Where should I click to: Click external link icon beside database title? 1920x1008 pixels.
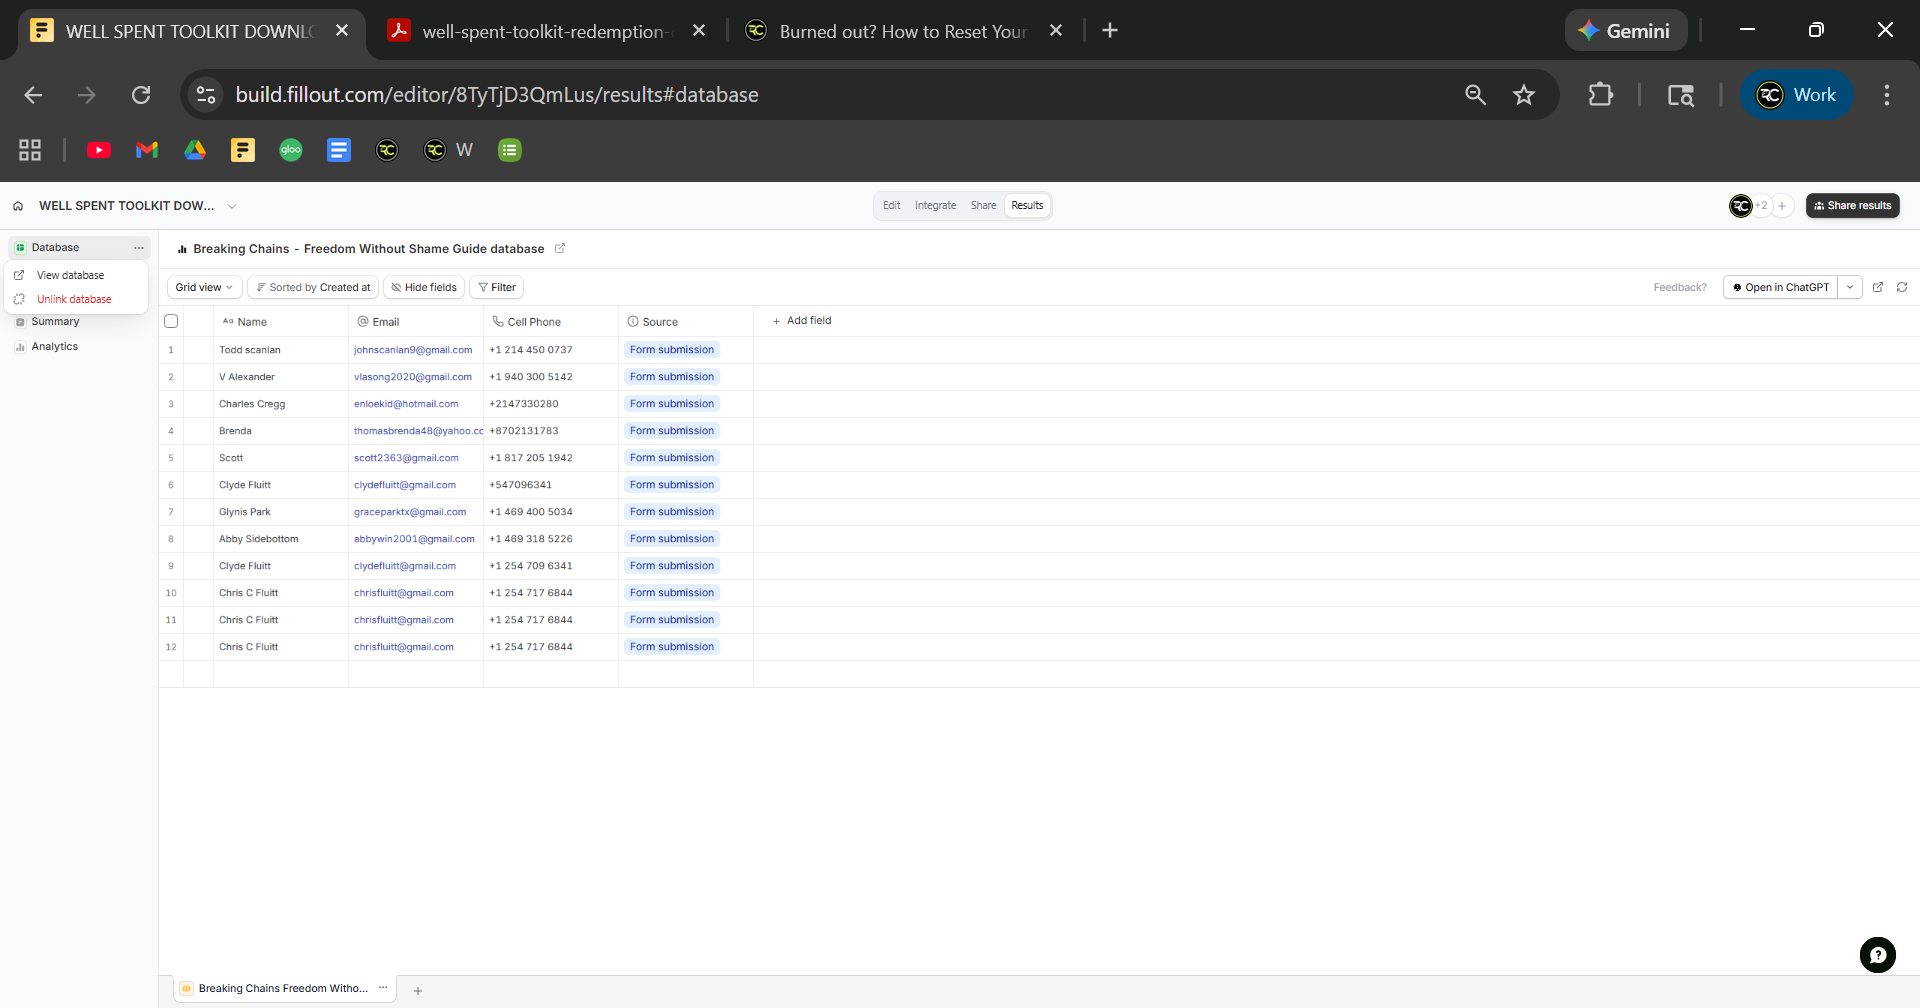pyautogui.click(x=560, y=249)
